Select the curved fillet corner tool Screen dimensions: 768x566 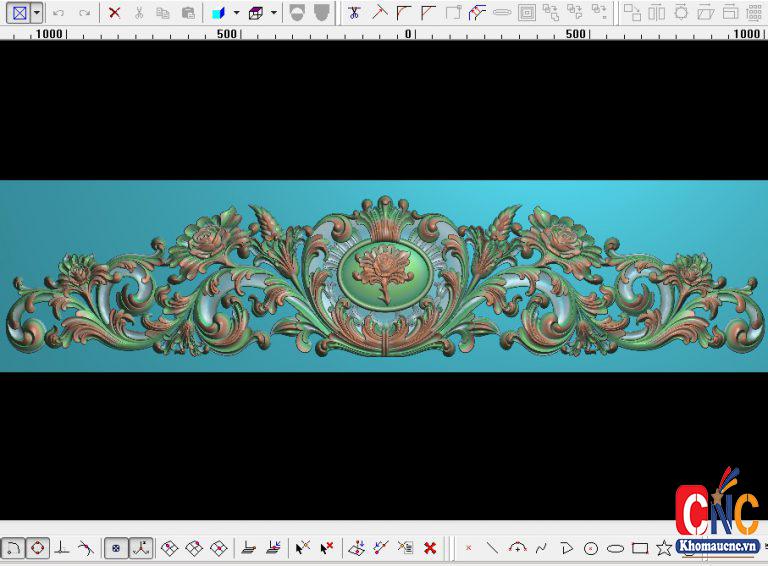(404, 13)
